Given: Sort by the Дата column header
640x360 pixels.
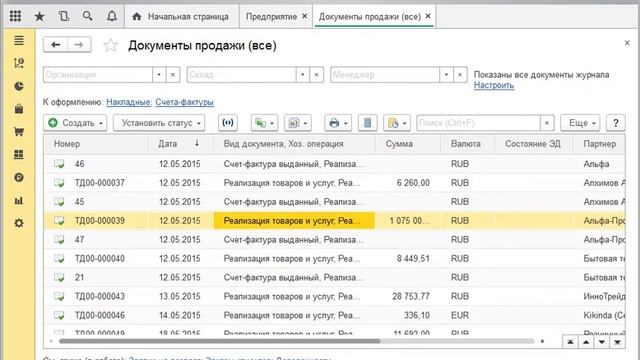Looking at the screenshot, I should (x=180, y=144).
